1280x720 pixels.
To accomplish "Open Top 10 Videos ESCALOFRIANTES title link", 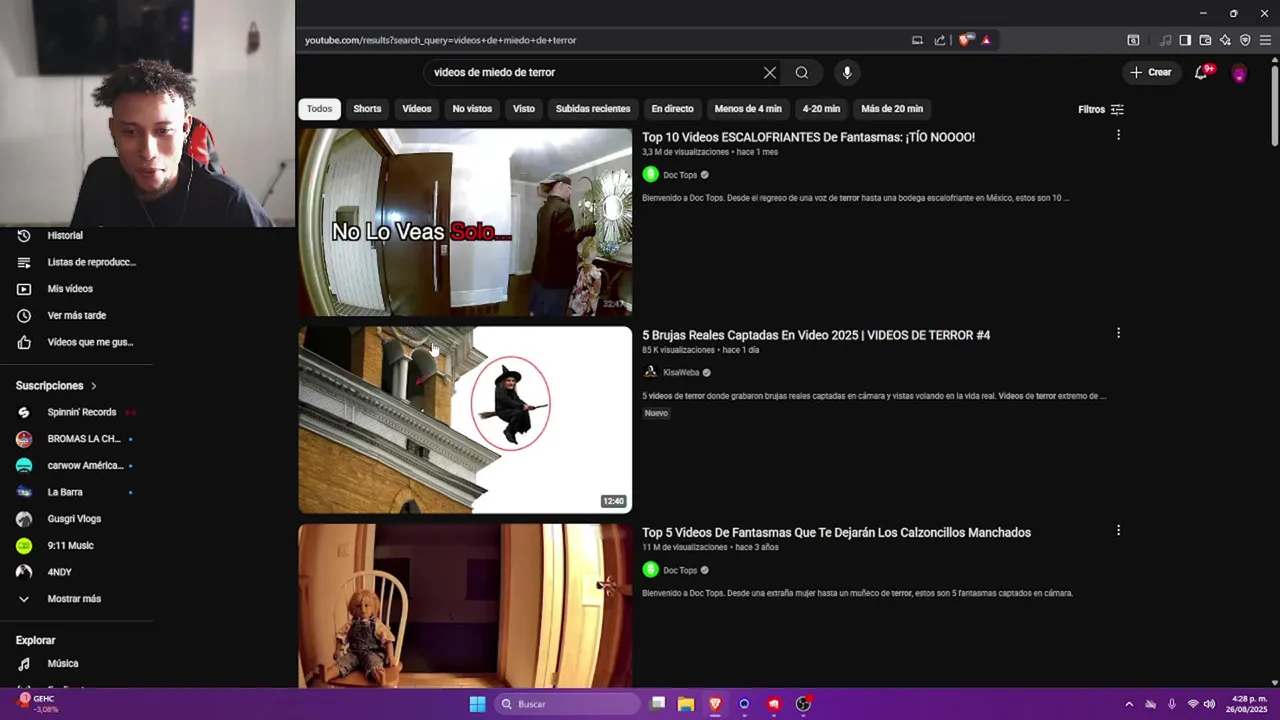I will [808, 137].
